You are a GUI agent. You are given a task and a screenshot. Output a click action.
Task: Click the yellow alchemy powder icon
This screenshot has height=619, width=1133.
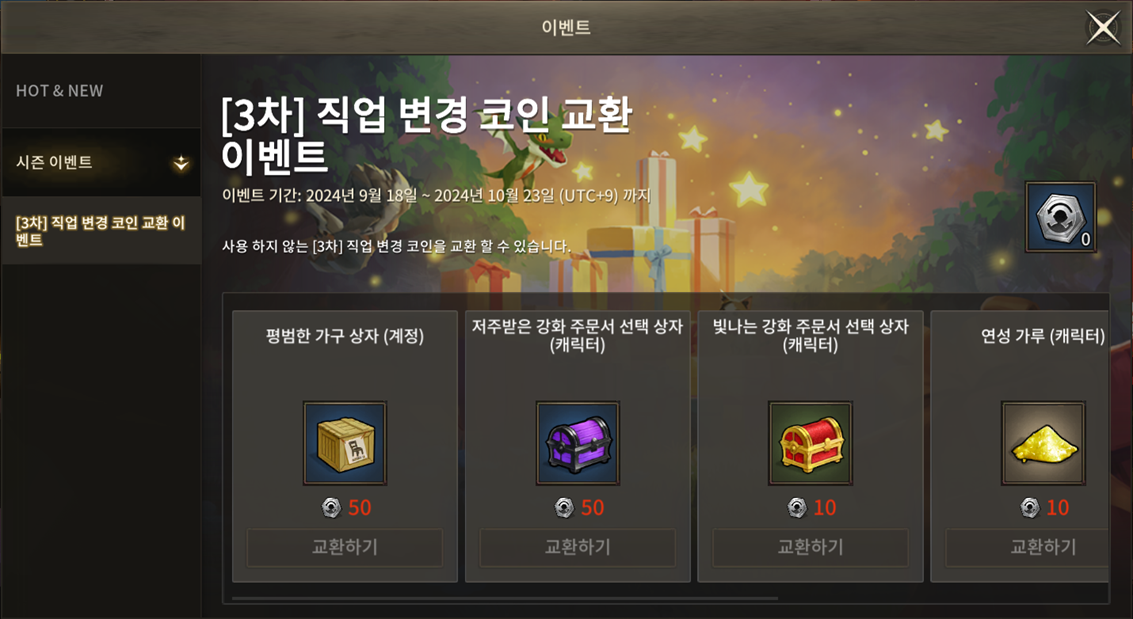click(1043, 443)
